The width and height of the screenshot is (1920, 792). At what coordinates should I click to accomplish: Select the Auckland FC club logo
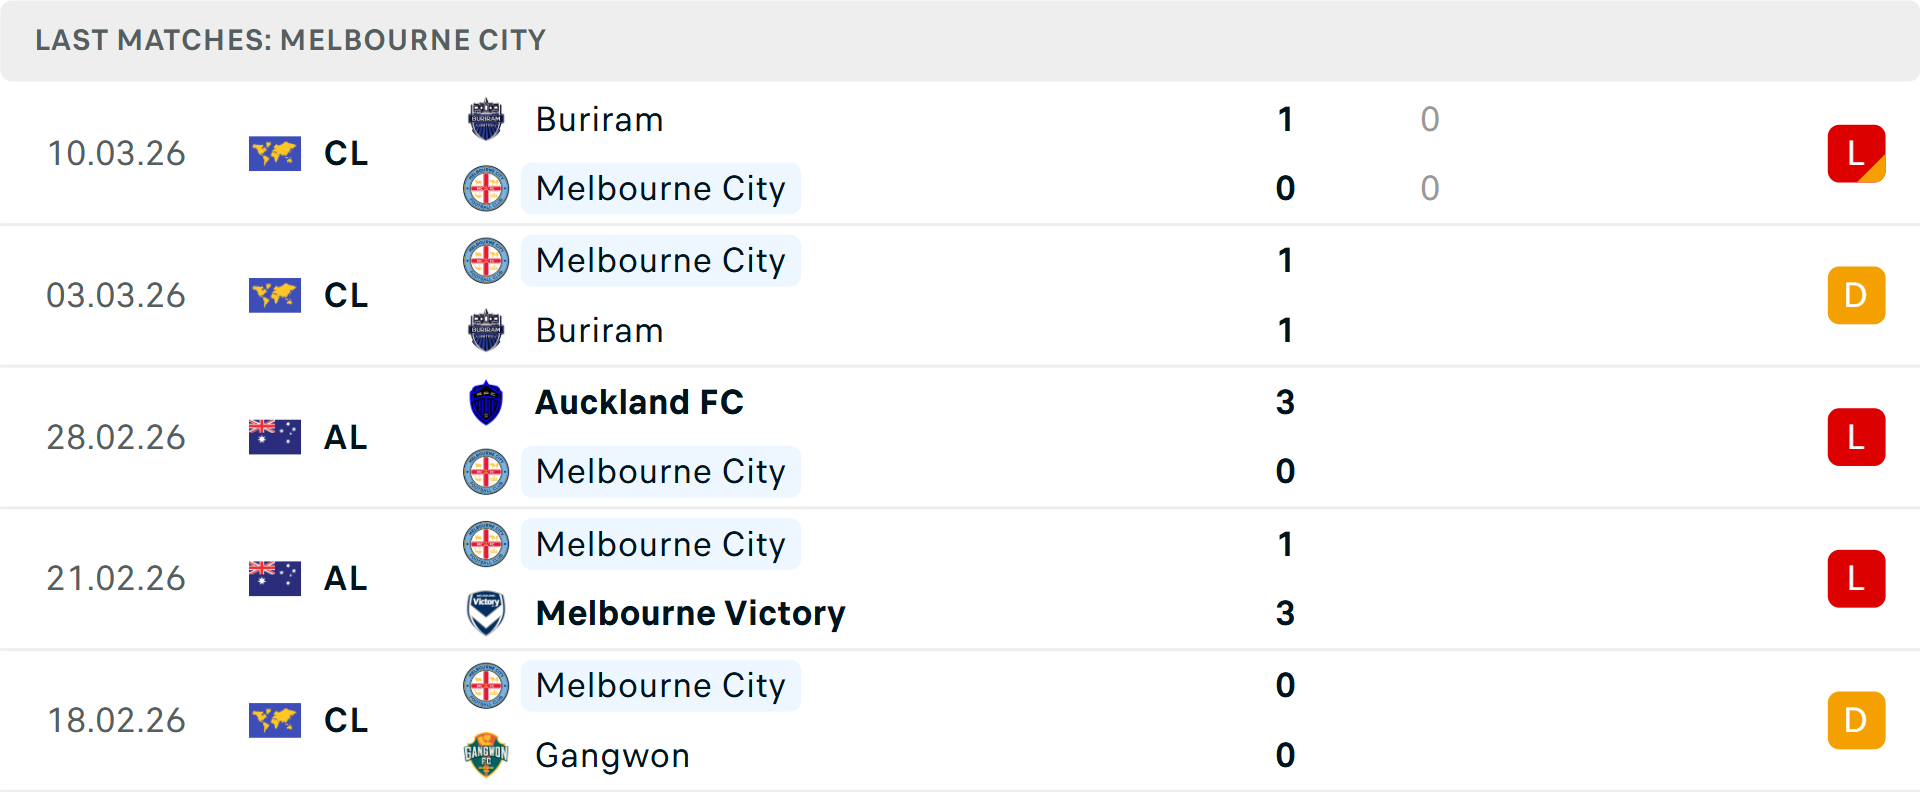coord(486,403)
